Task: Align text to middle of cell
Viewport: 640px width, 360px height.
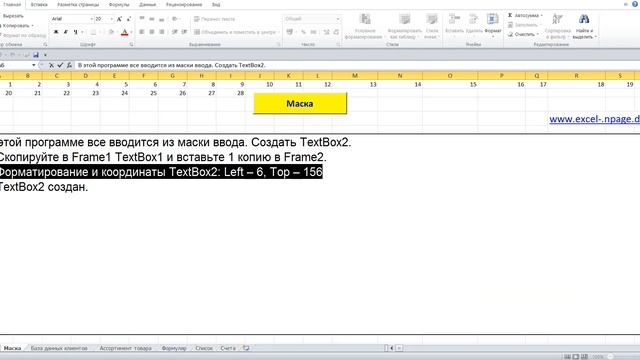Action: click(151, 19)
